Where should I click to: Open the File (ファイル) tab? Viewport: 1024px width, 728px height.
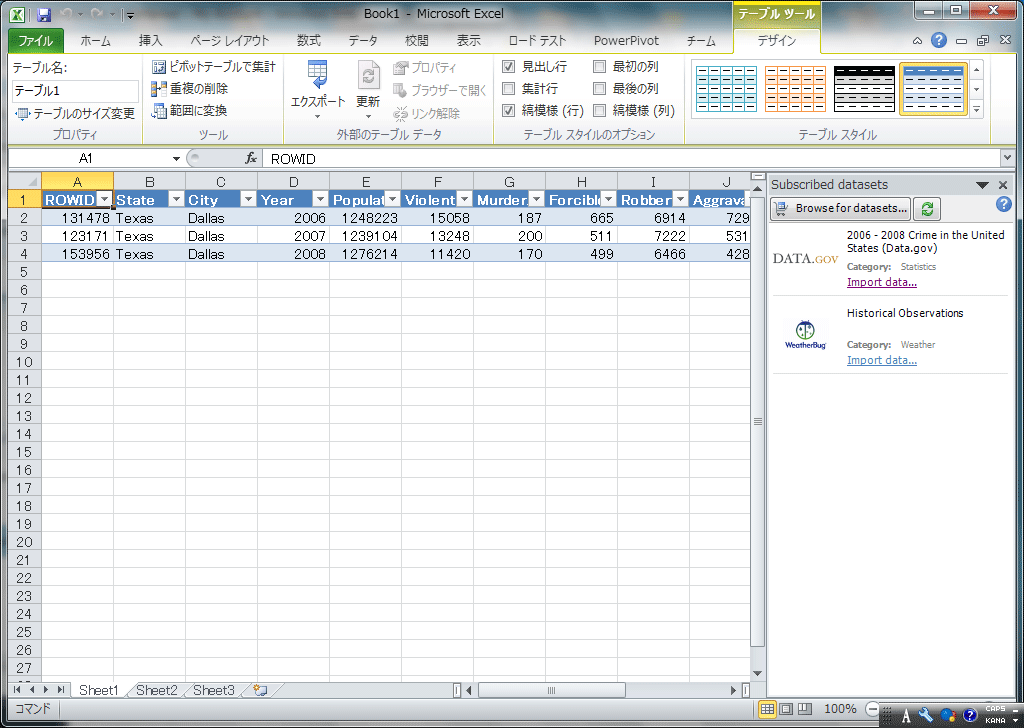click(x=36, y=40)
